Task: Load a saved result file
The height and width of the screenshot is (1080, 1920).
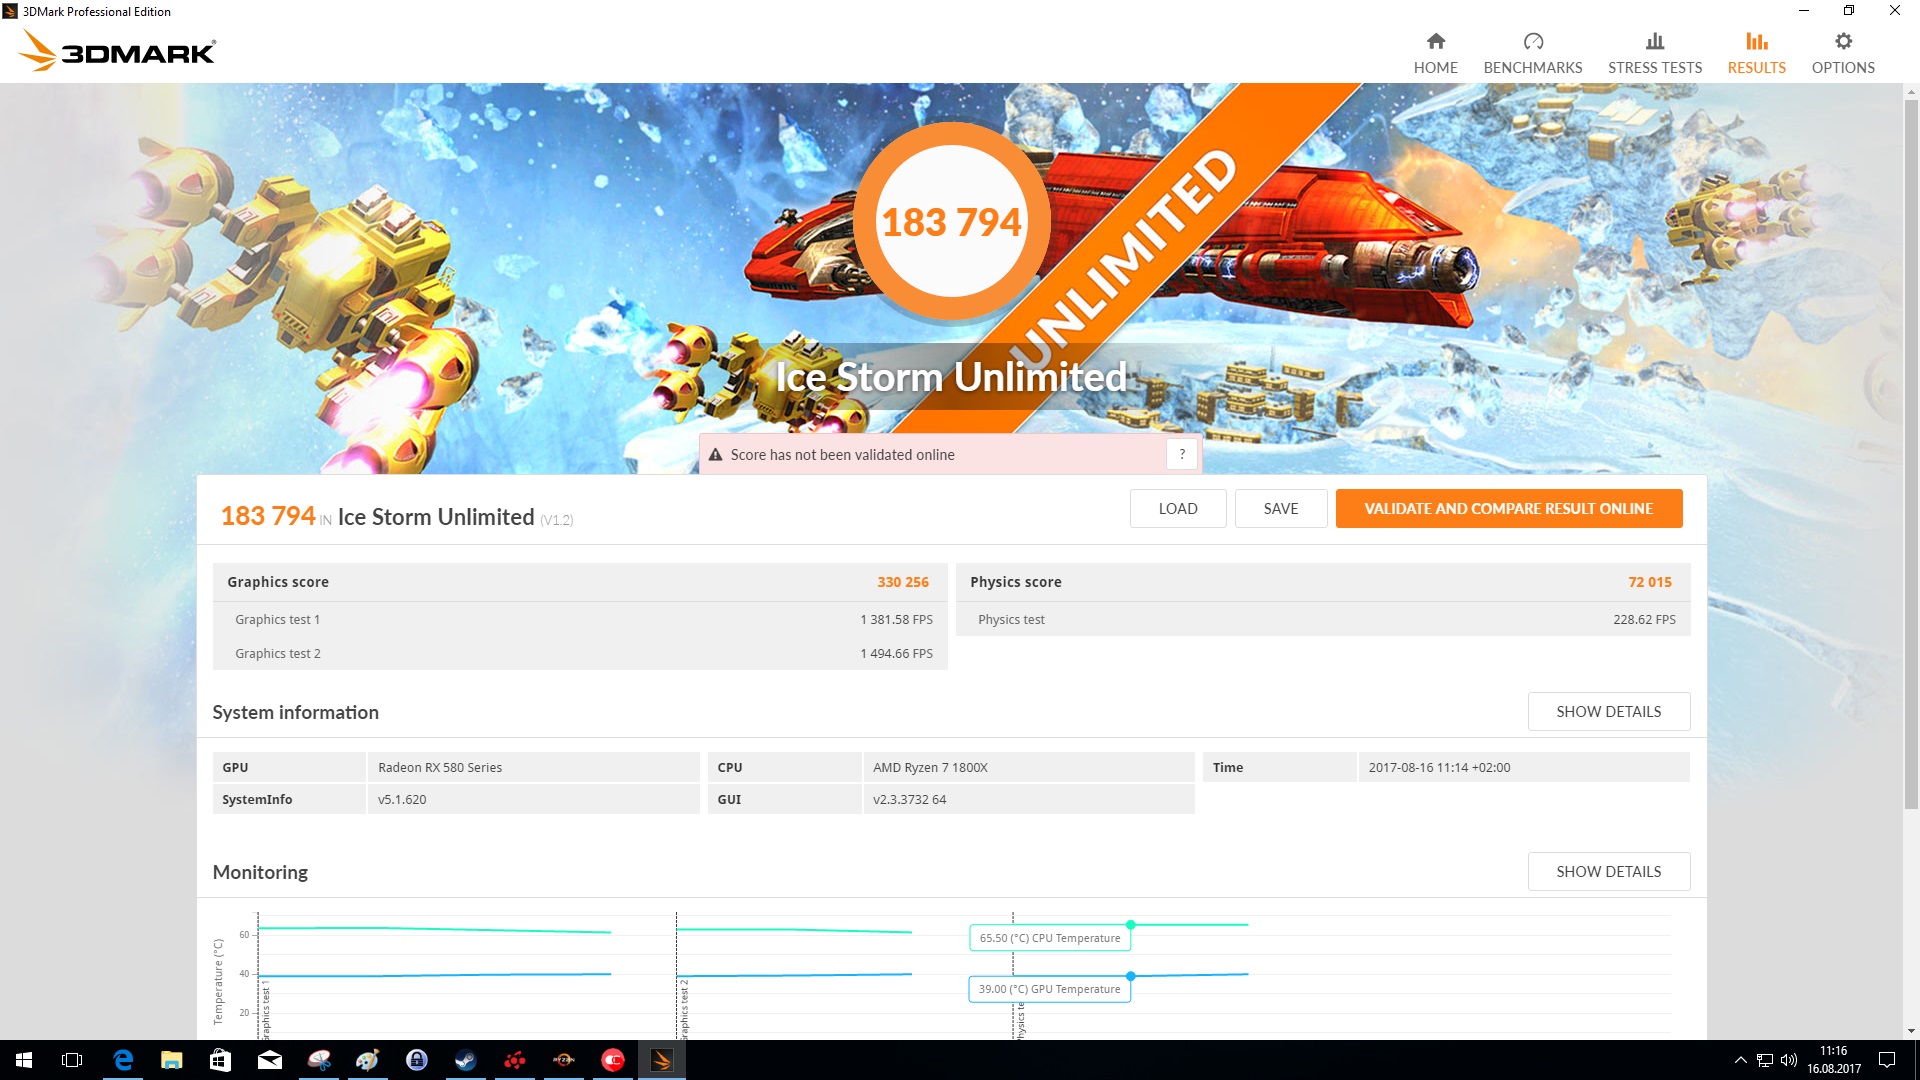Action: click(x=1177, y=509)
